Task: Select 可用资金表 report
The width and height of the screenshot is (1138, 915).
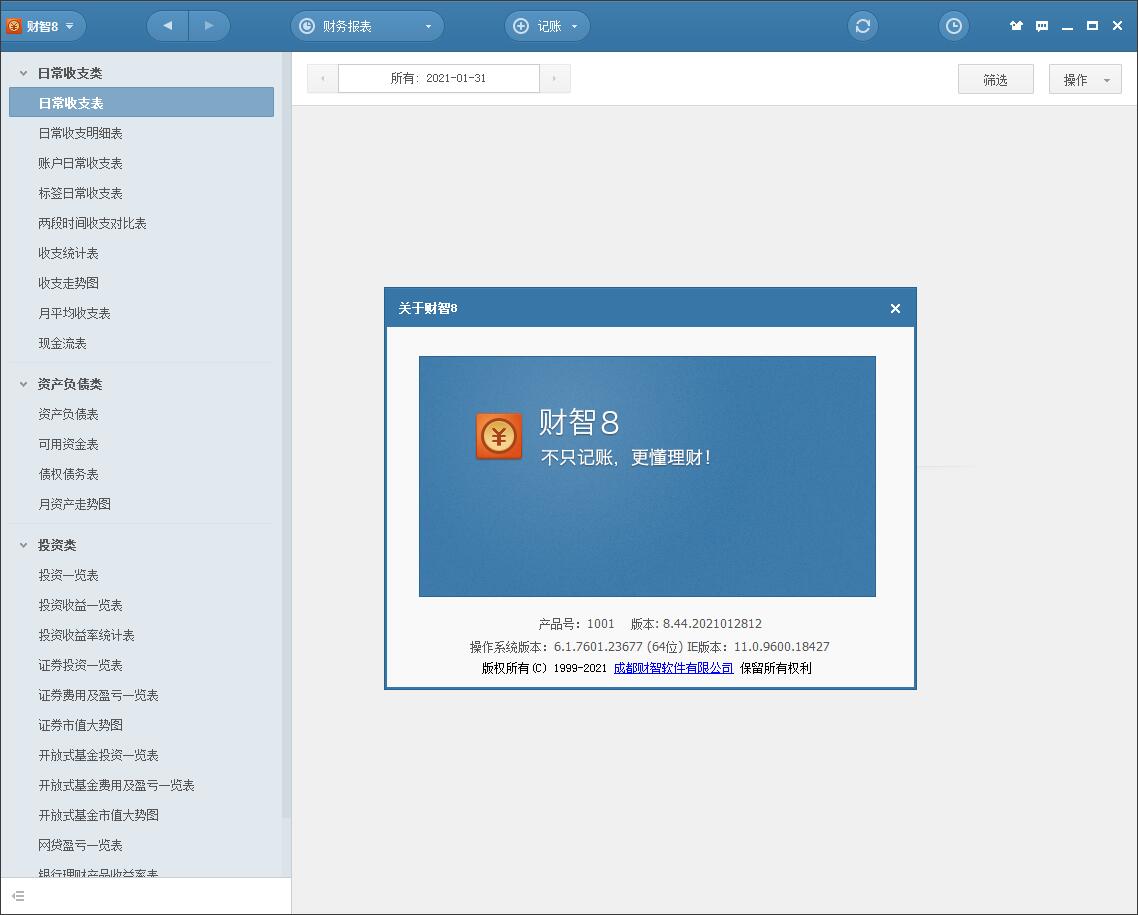Action: (68, 444)
